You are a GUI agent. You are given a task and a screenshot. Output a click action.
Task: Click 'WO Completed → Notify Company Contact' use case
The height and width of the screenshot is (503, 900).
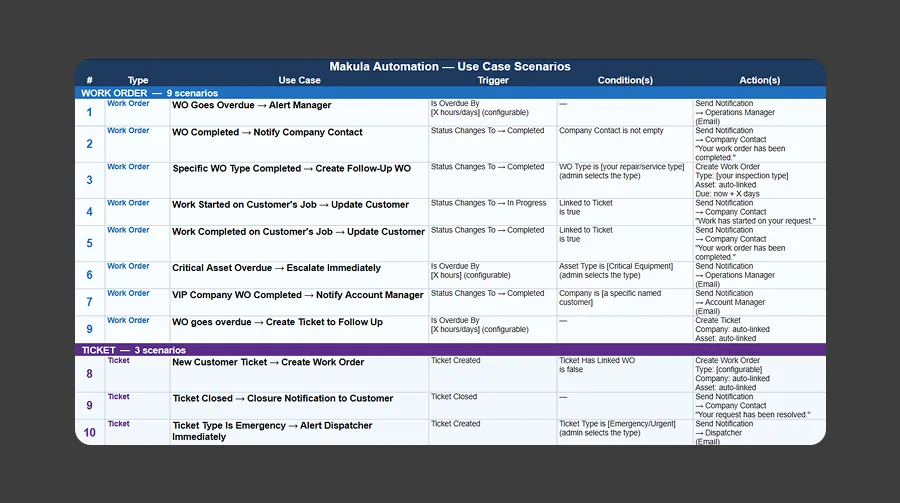267,132
